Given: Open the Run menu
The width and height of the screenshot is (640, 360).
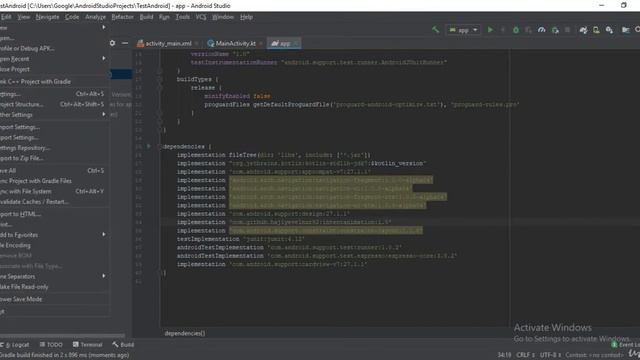Looking at the screenshot, I should [164, 17].
